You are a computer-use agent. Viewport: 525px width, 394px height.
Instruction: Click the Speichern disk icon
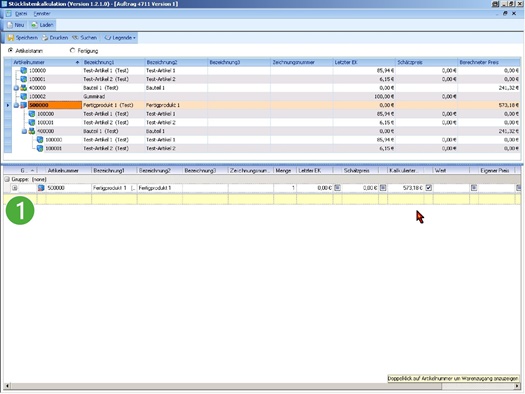tap(11, 38)
